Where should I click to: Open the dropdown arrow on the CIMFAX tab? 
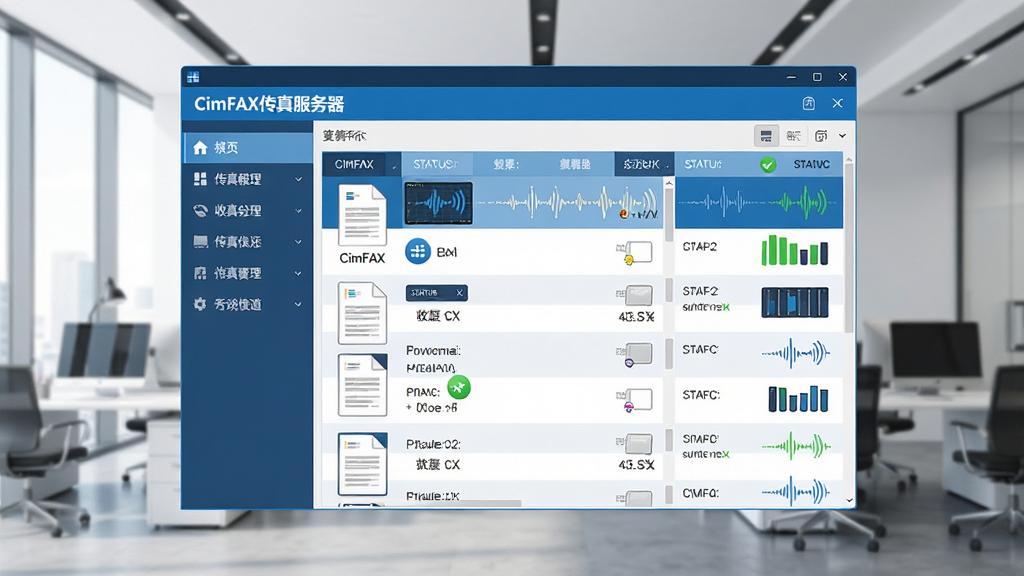click(394, 166)
